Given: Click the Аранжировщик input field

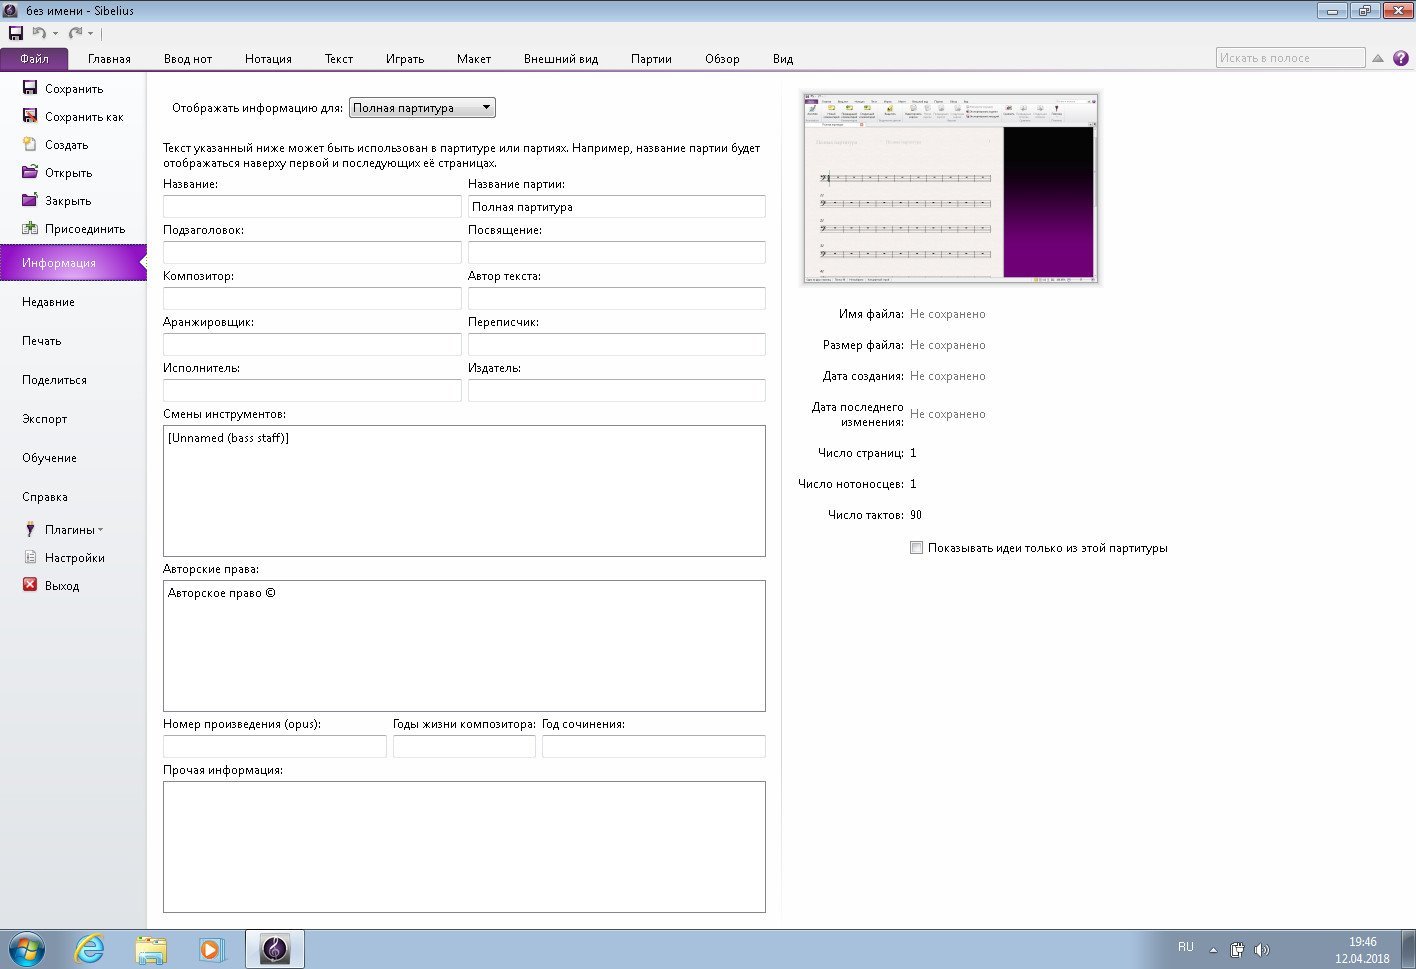Looking at the screenshot, I should coord(312,344).
